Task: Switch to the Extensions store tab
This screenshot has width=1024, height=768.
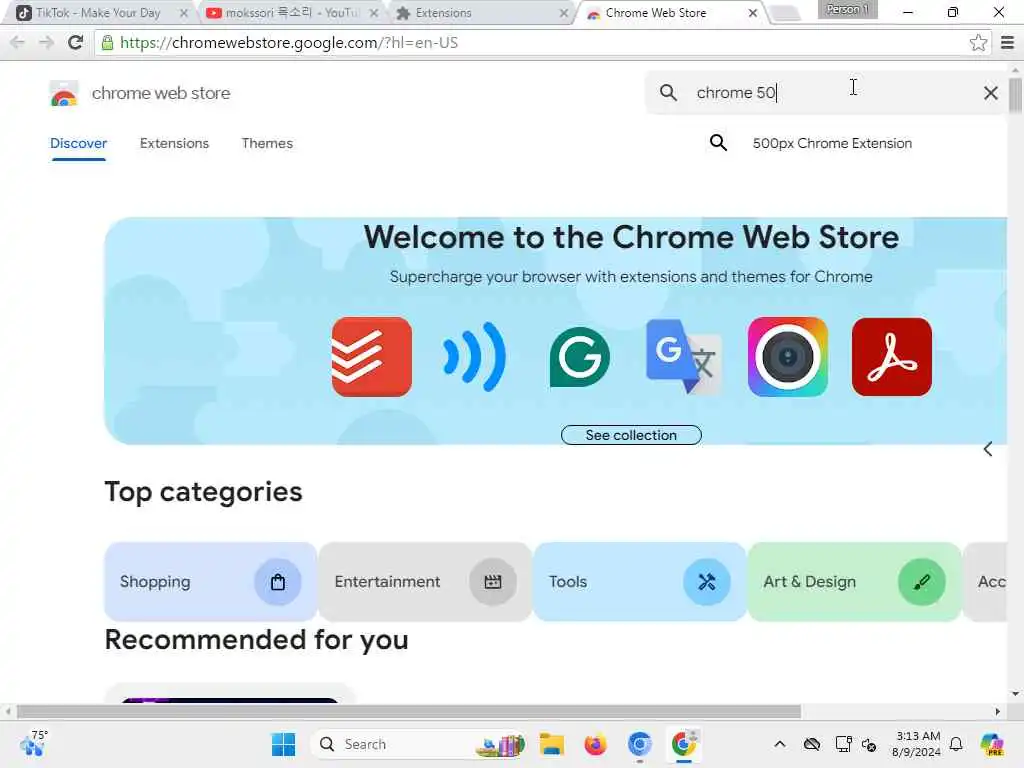Action: coord(174,144)
